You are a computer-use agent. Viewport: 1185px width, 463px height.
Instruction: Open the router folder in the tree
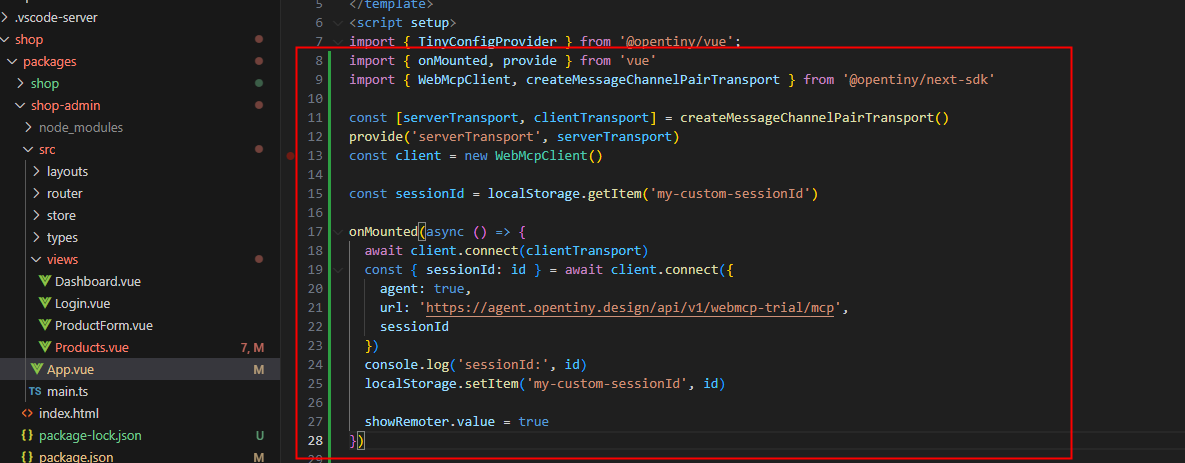[x=64, y=194]
